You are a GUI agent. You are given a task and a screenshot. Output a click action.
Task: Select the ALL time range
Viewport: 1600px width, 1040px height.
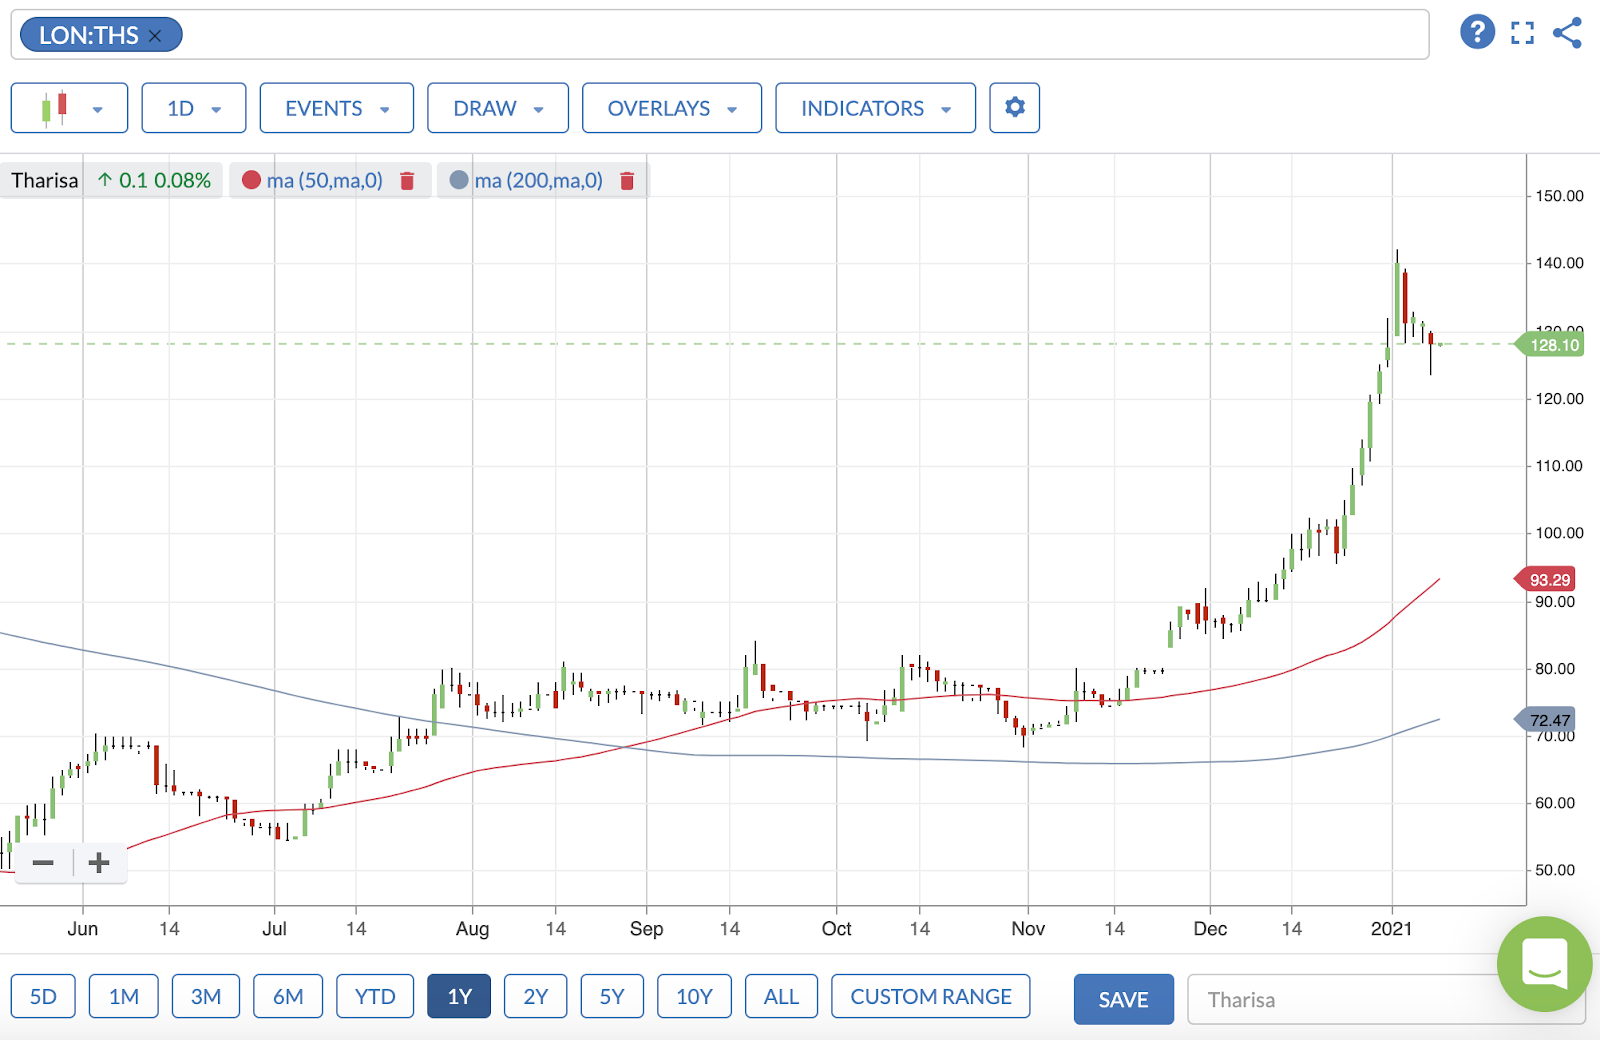pyautogui.click(x=781, y=996)
